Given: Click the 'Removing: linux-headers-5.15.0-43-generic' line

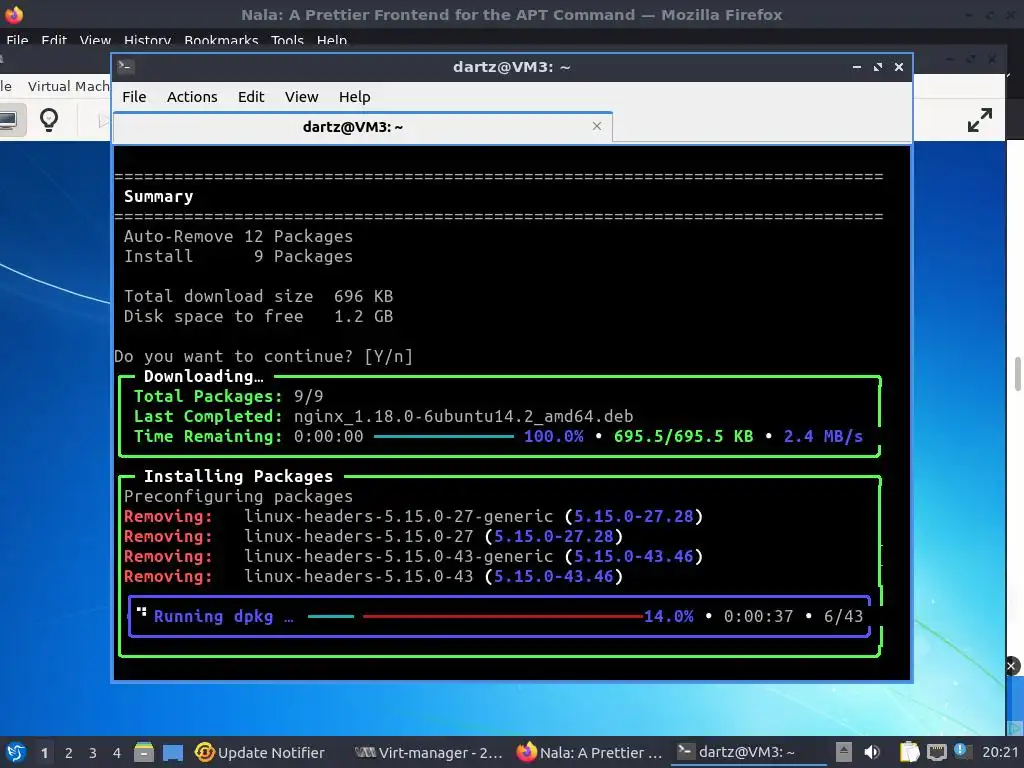Looking at the screenshot, I should 413,556.
